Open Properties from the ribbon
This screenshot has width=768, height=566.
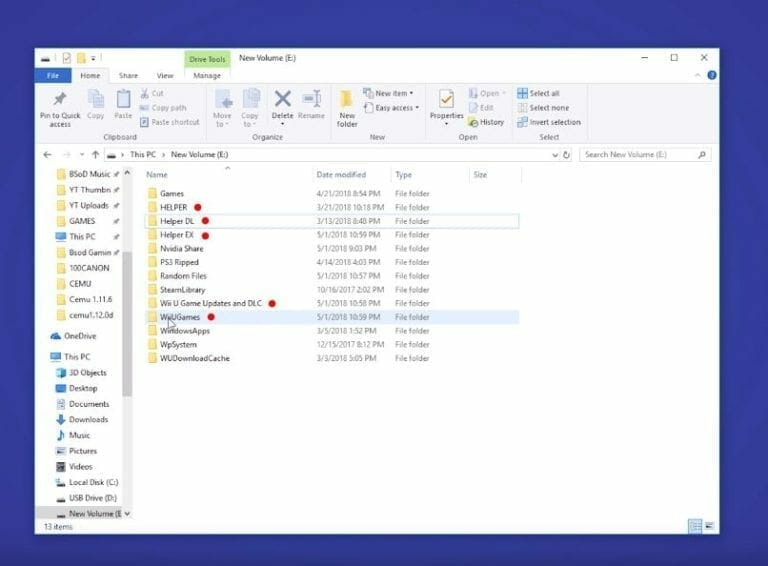pos(446,100)
